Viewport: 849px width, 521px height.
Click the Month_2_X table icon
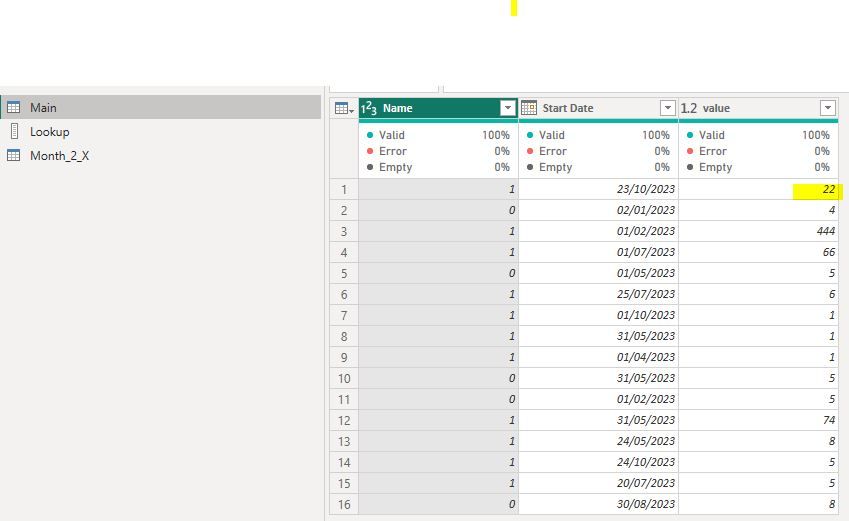coord(14,155)
